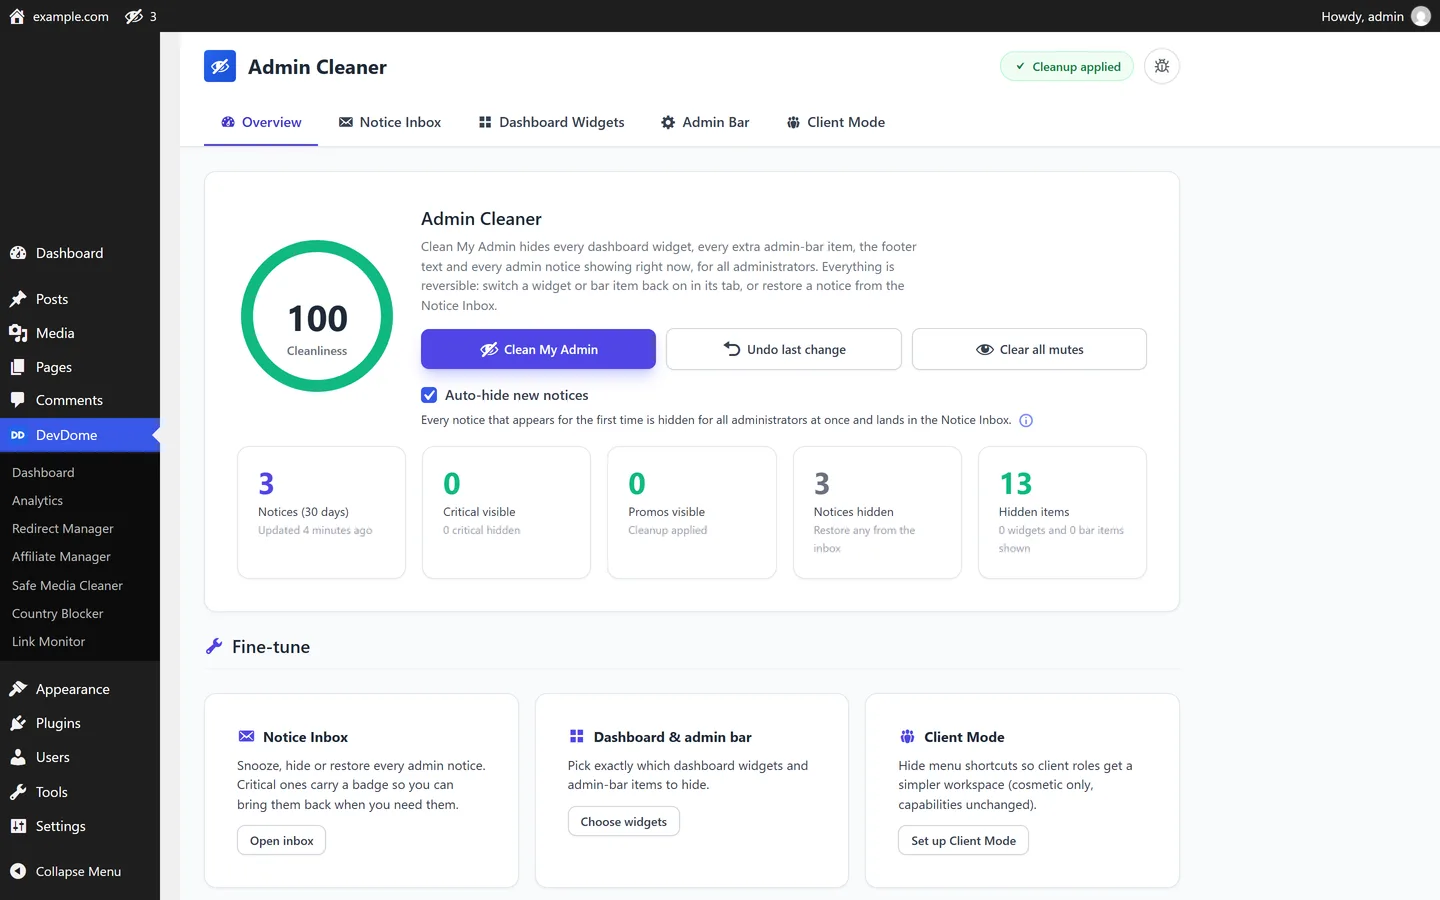Image resolution: width=1440 pixels, height=900 pixels.
Task: Switch to the Admin Bar tab
Action: [x=705, y=122]
